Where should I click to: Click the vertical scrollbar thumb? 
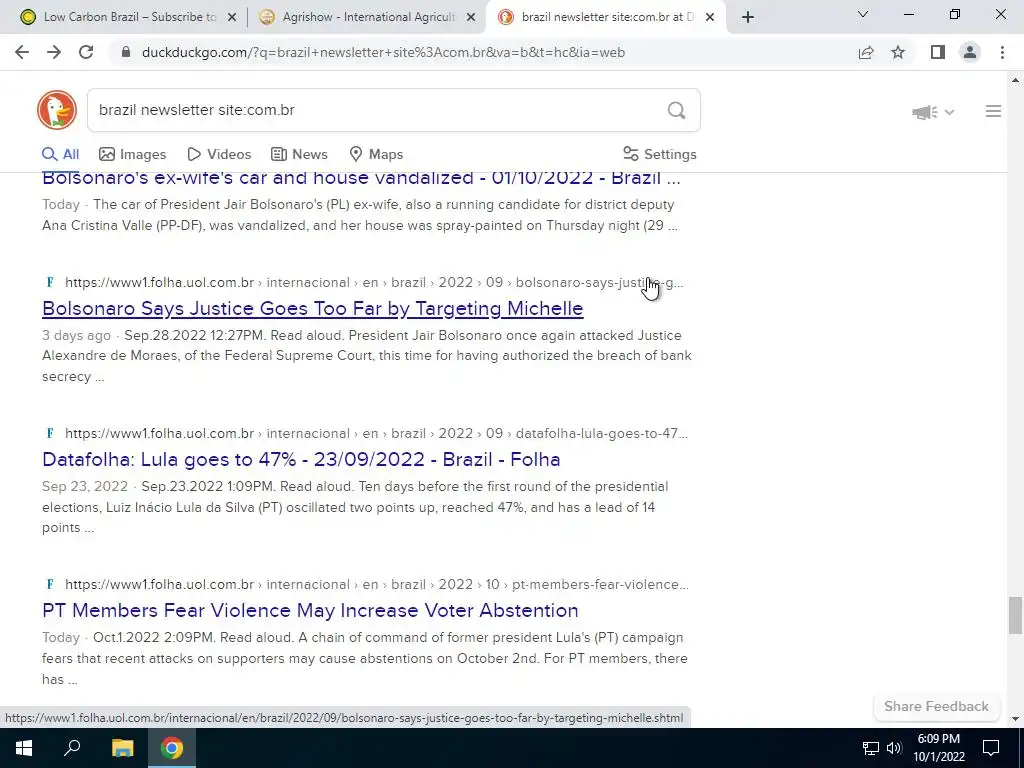(1015, 615)
